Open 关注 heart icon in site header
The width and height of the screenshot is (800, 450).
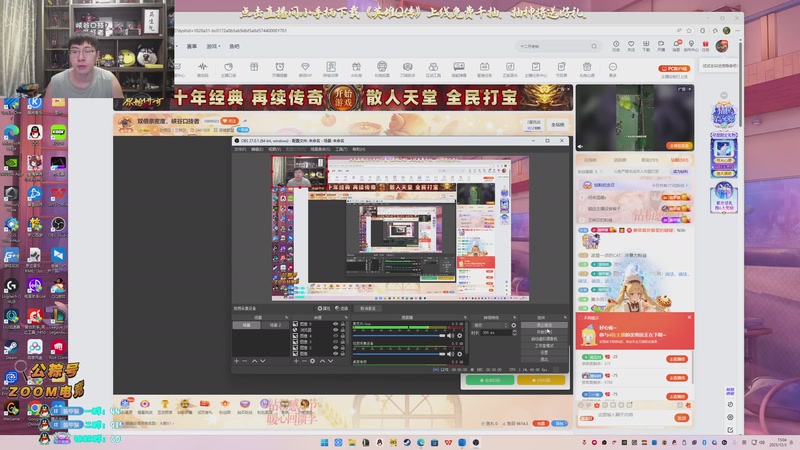point(631,46)
